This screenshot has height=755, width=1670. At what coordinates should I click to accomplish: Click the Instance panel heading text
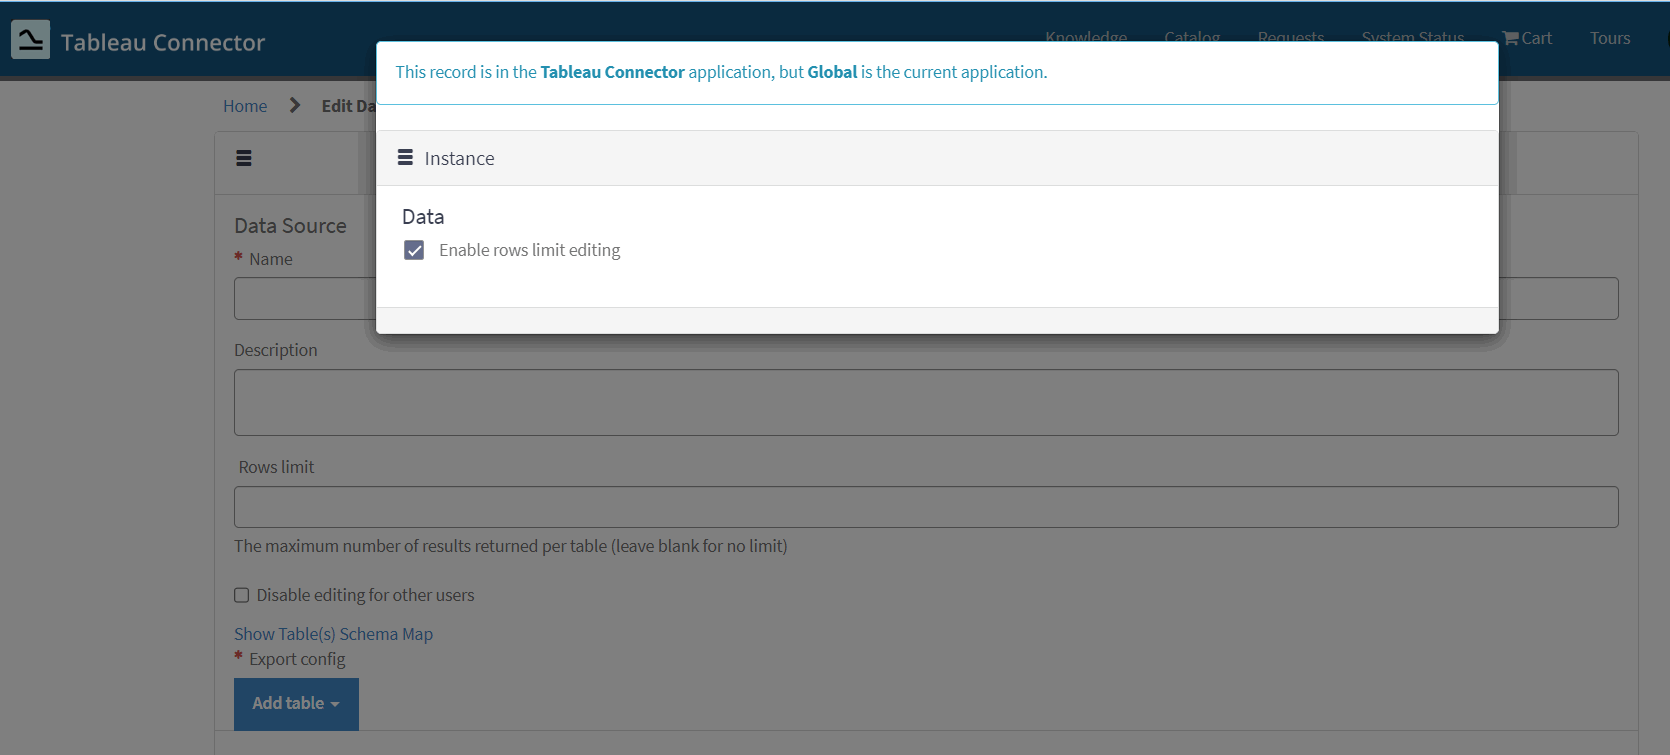[x=459, y=158]
